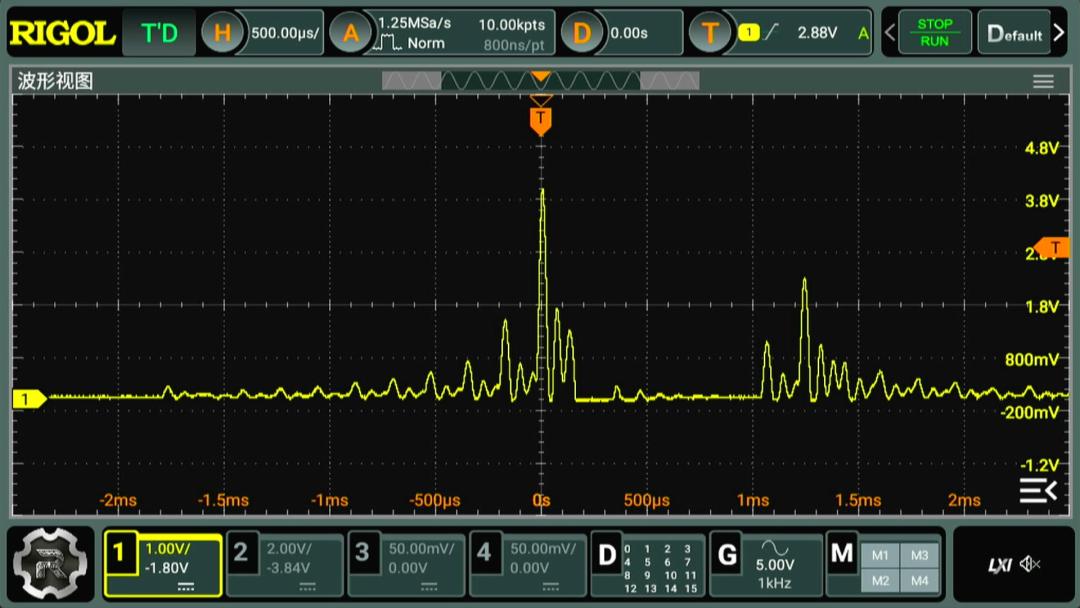The height and width of the screenshot is (608, 1080).
Task: Tap the orange D delay icon
Action: click(582, 33)
